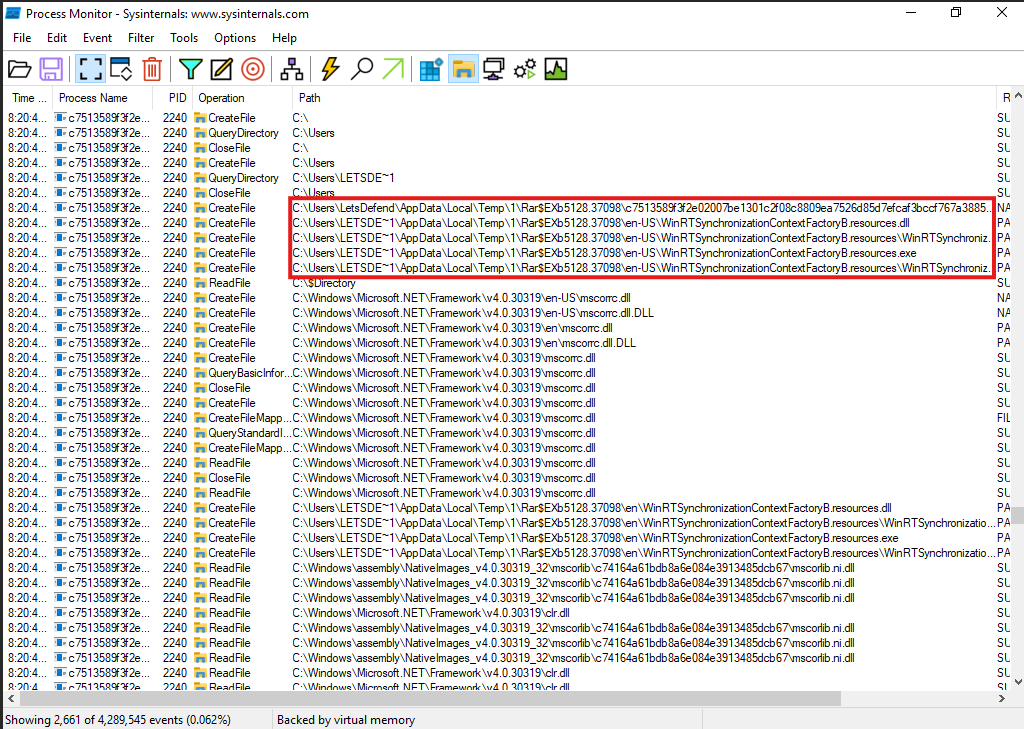Select the path en-US\mscorrc.dll.DLL

pos(473,313)
